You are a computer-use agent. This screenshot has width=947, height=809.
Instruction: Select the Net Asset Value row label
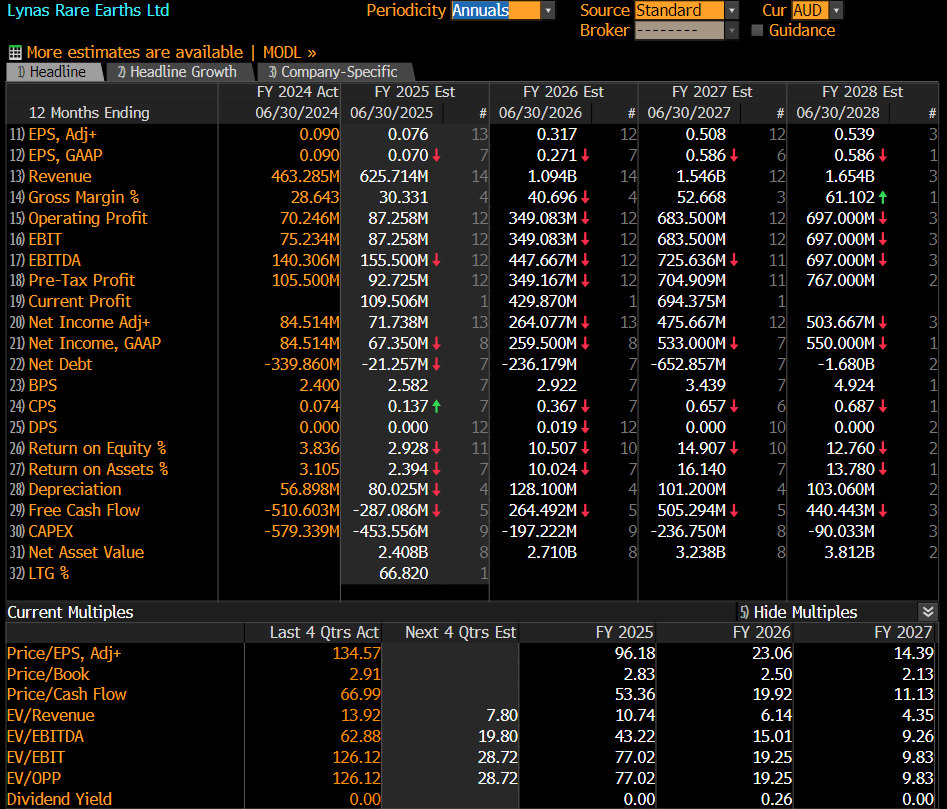coord(86,552)
